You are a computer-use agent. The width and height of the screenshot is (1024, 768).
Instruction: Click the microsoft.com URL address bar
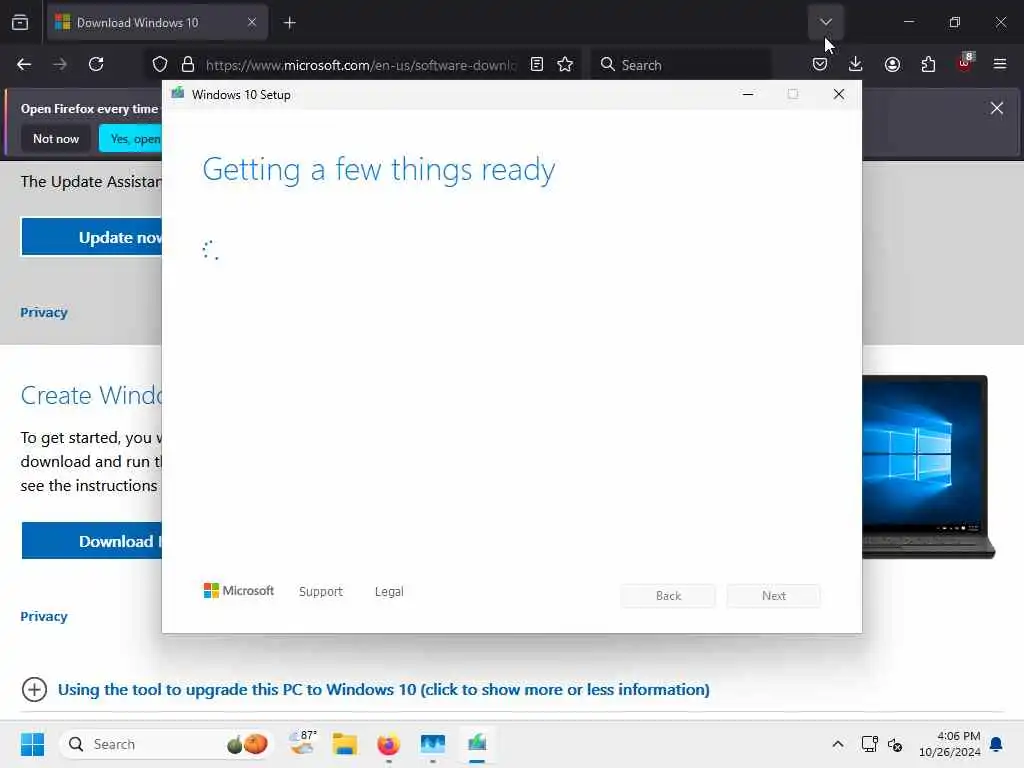(x=361, y=65)
